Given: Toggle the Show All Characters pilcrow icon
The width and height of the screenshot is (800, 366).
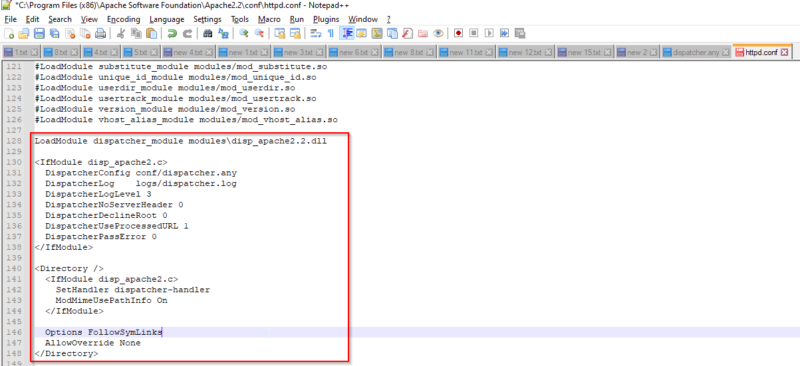Looking at the screenshot, I should 331,33.
